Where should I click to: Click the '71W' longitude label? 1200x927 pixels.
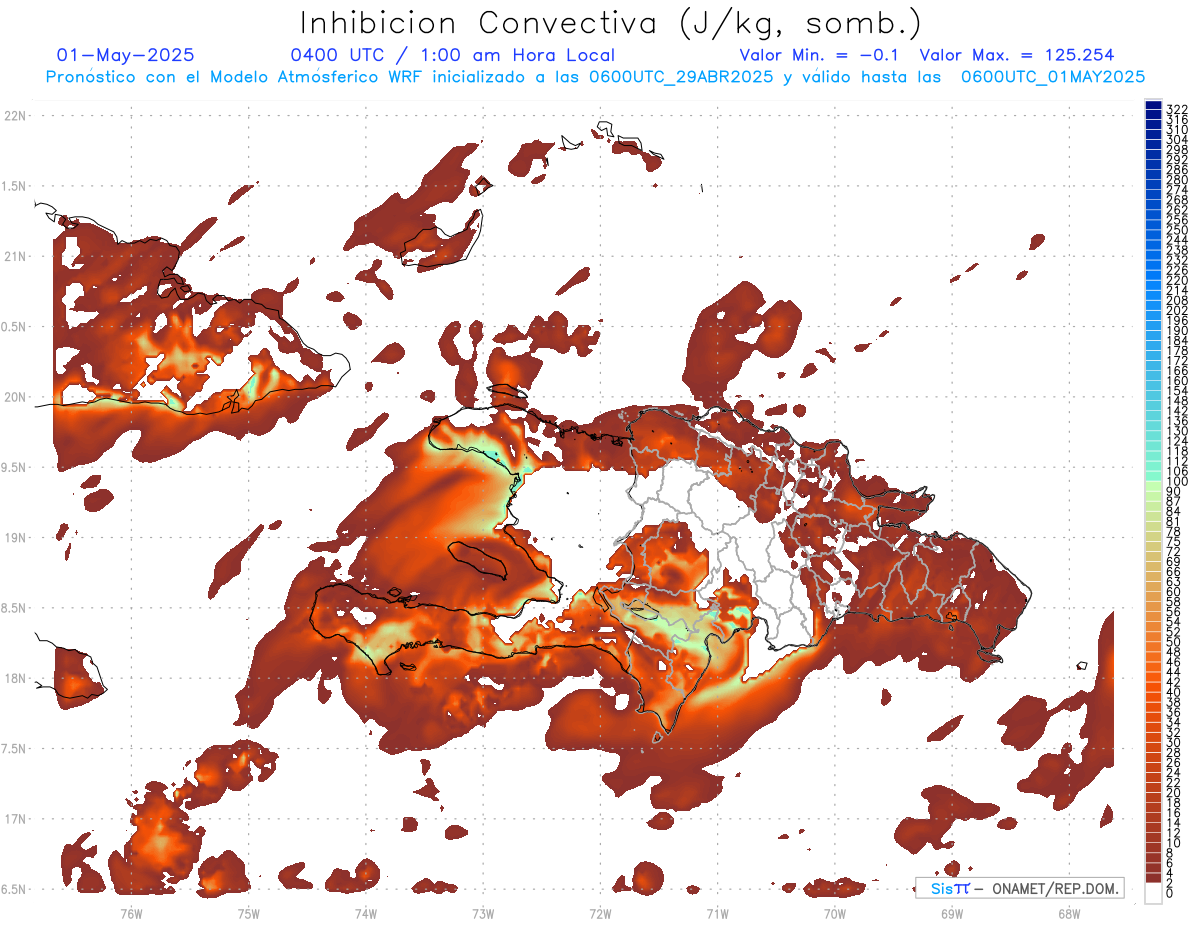click(x=717, y=913)
